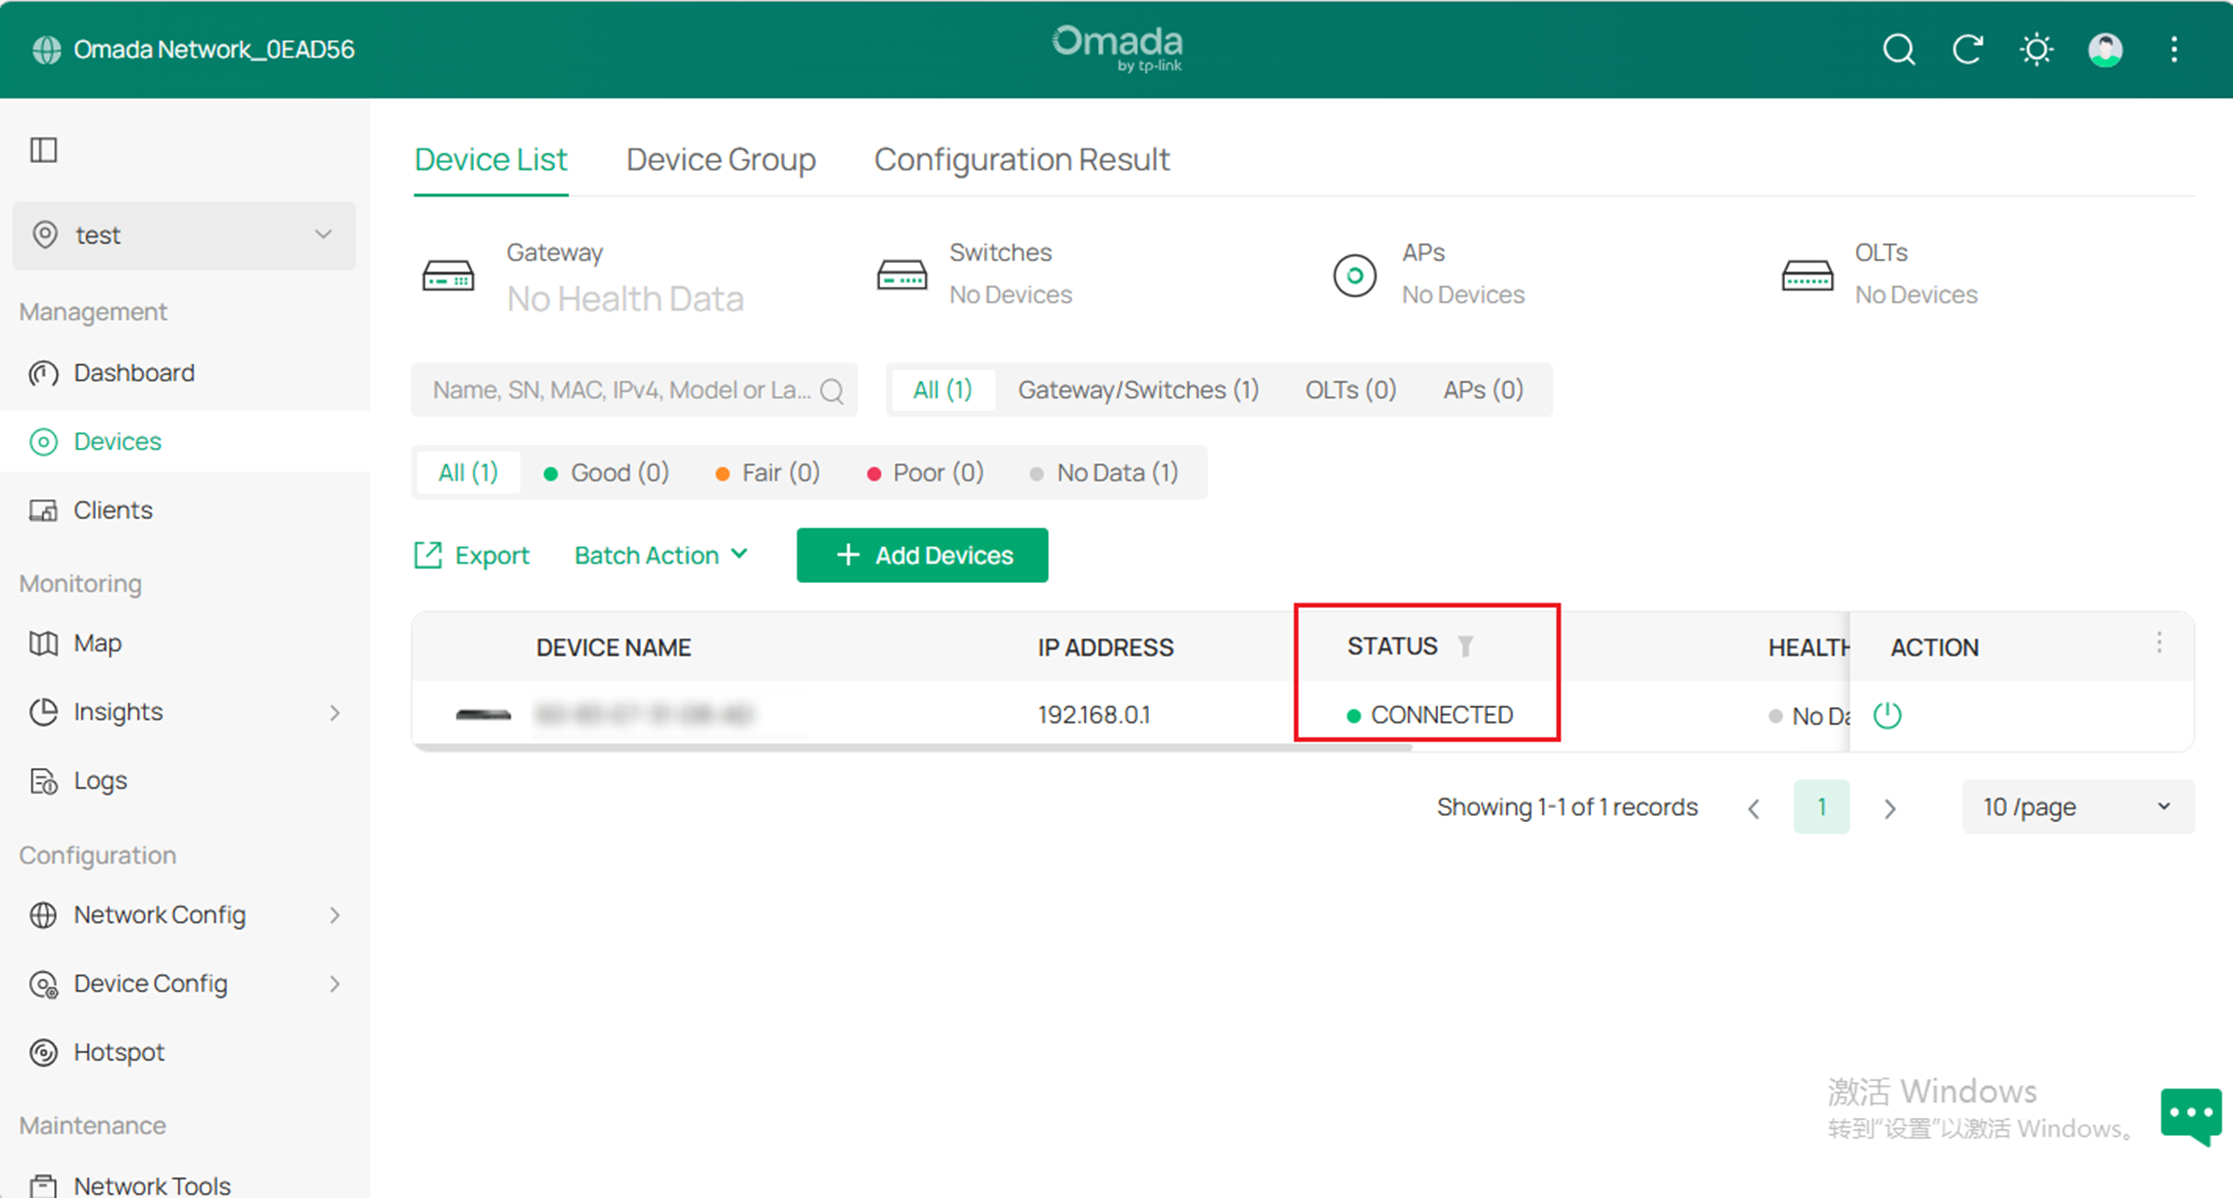This screenshot has width=2233, height=1198.
Task: Collapse the sidebar with the panel icon
Action: coord(43,150)
